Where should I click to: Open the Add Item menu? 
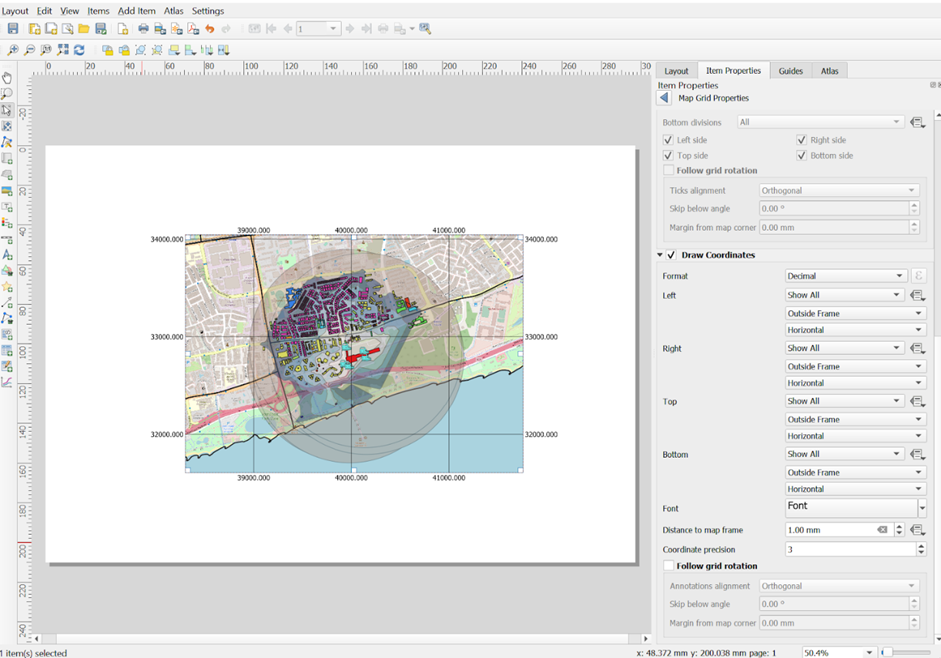click(136, 11)
